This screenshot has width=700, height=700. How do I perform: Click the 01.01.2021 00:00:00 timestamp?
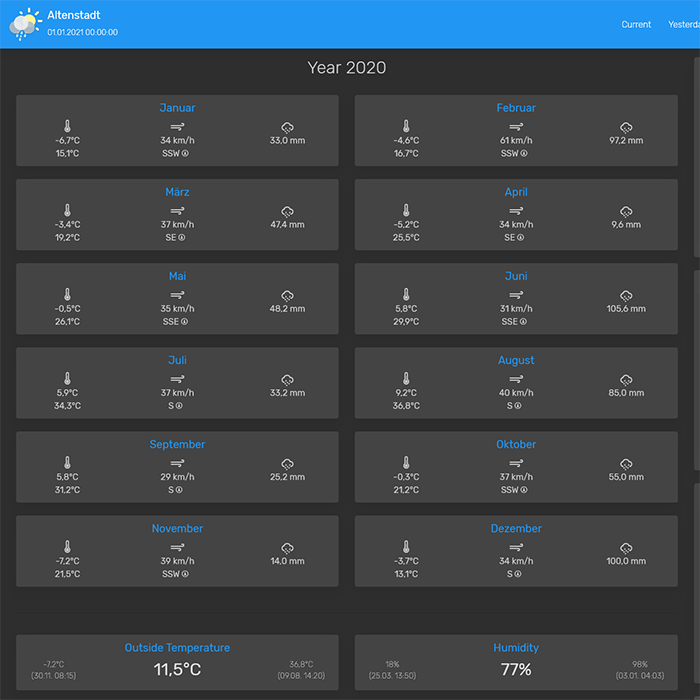(83, 32)
